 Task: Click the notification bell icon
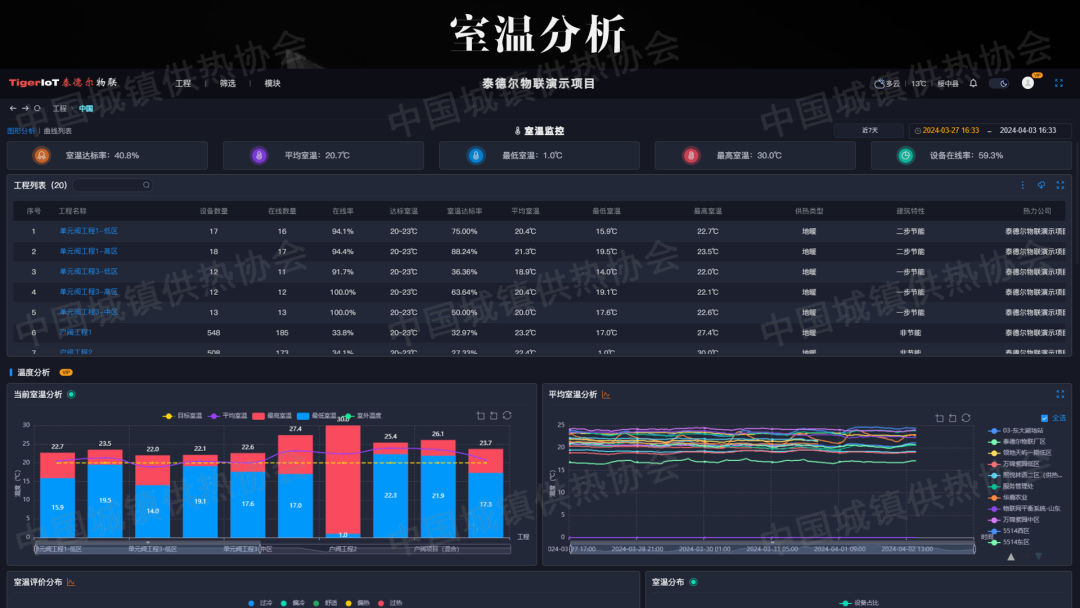[x=973, y=84]
